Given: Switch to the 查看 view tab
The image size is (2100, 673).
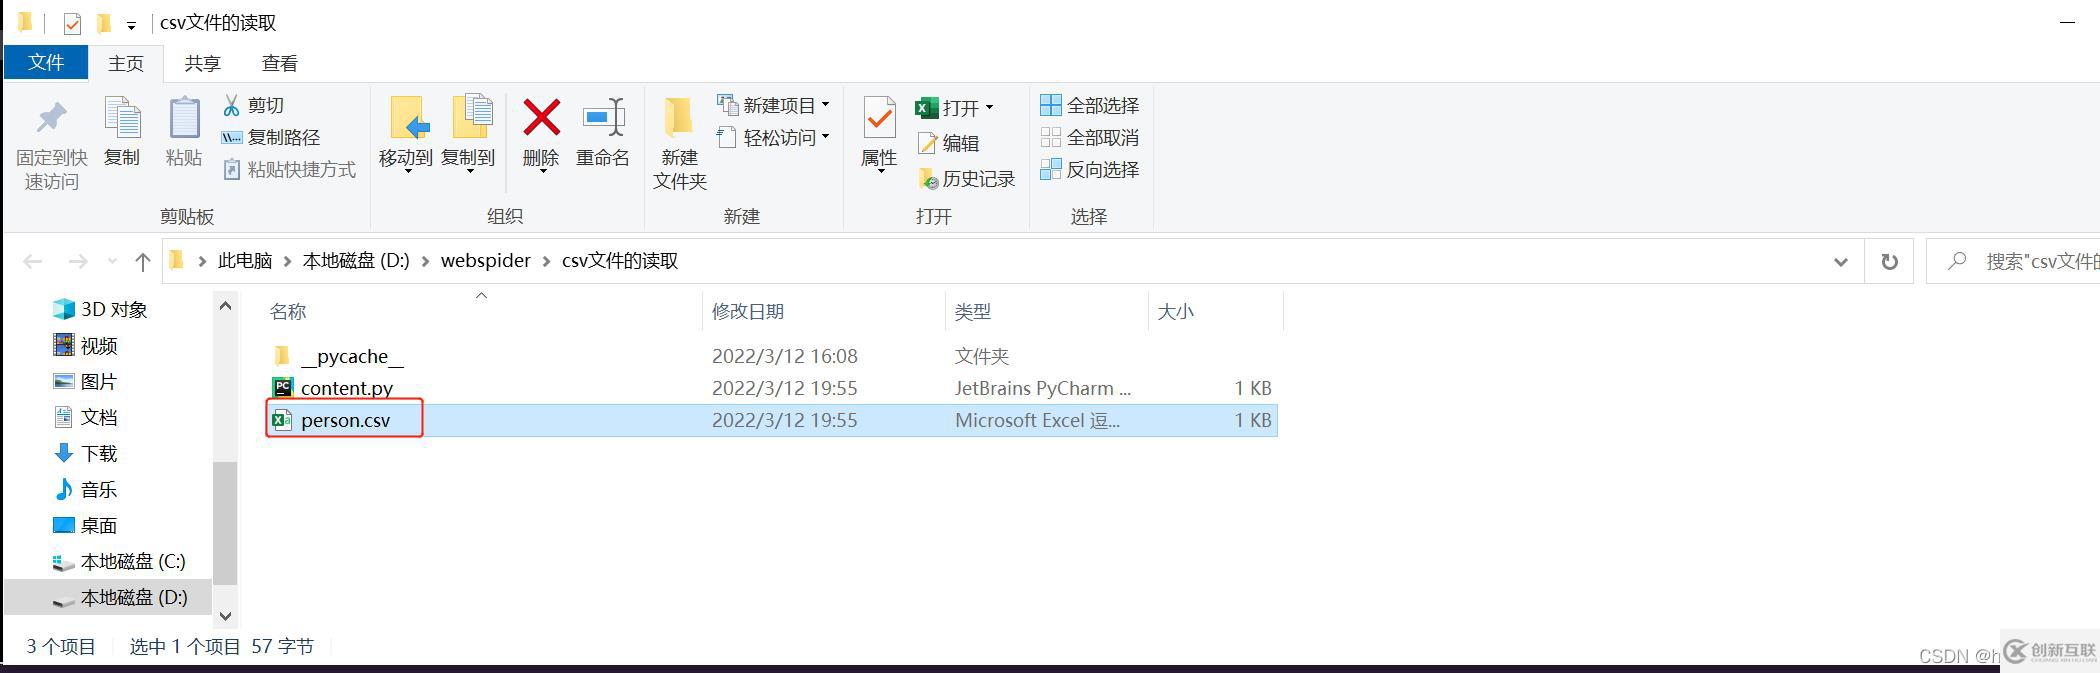Looking at the screenshot, I should click(x=280, y=63).
